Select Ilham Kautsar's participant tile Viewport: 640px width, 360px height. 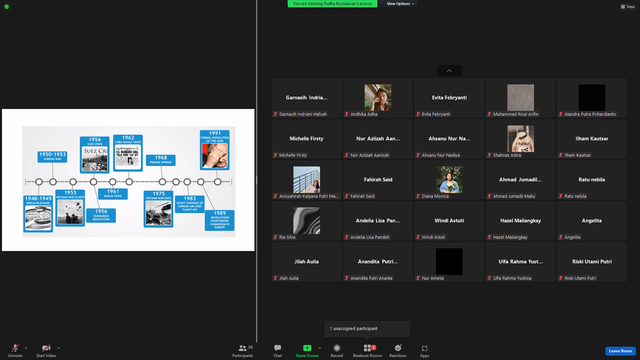[592, 139]
